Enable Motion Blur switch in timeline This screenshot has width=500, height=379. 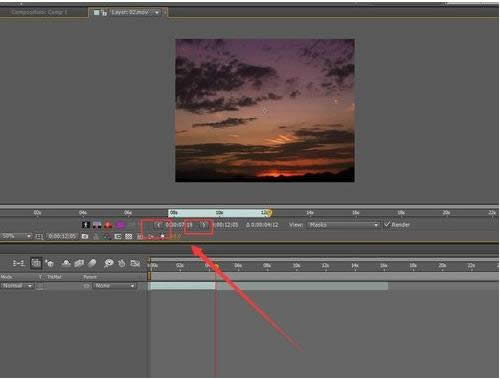[92, 263]
